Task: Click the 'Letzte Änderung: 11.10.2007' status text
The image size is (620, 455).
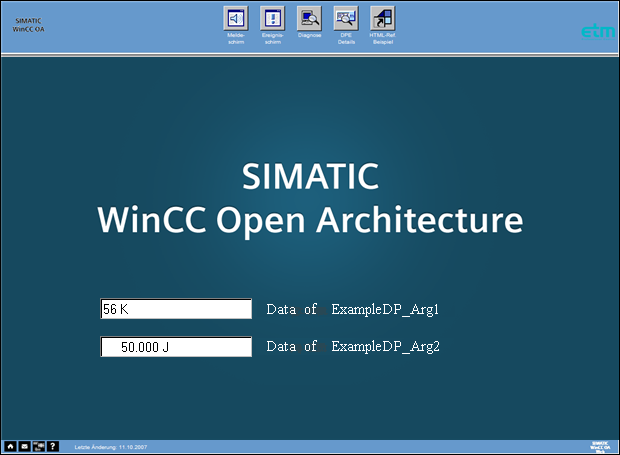Action: [110, 447]
